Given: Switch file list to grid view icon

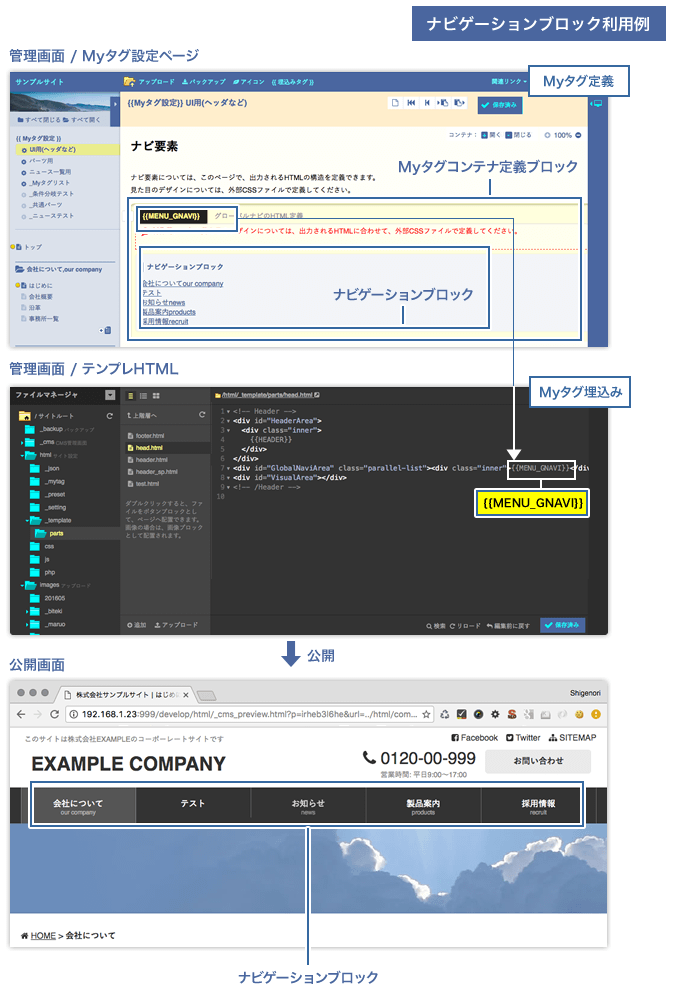Looking at the screenshot, I should tap(158, 396).
